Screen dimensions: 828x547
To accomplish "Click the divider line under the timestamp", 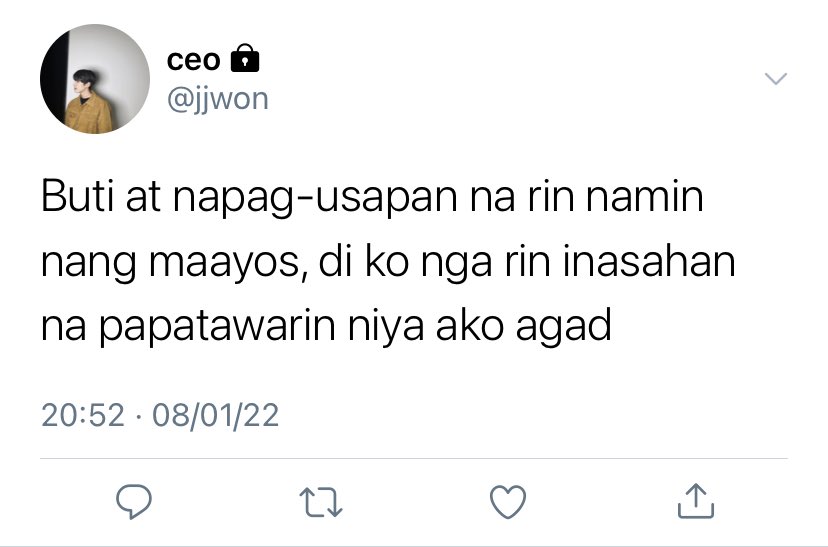I will click(x=414, y=459).
